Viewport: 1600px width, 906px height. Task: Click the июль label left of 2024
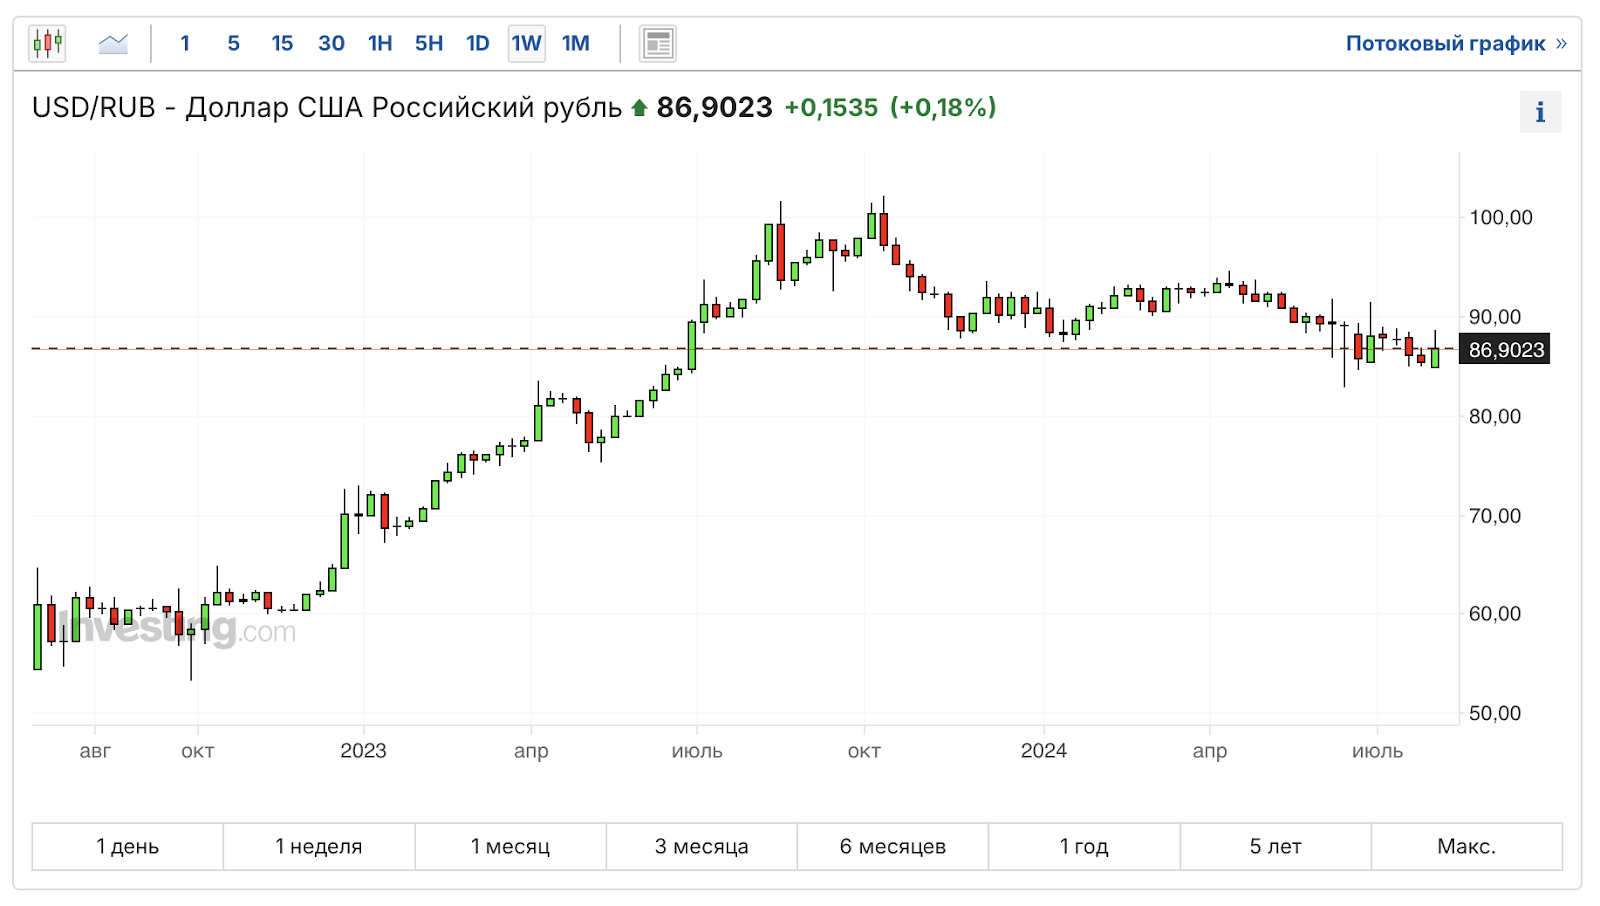click(697, 751)
